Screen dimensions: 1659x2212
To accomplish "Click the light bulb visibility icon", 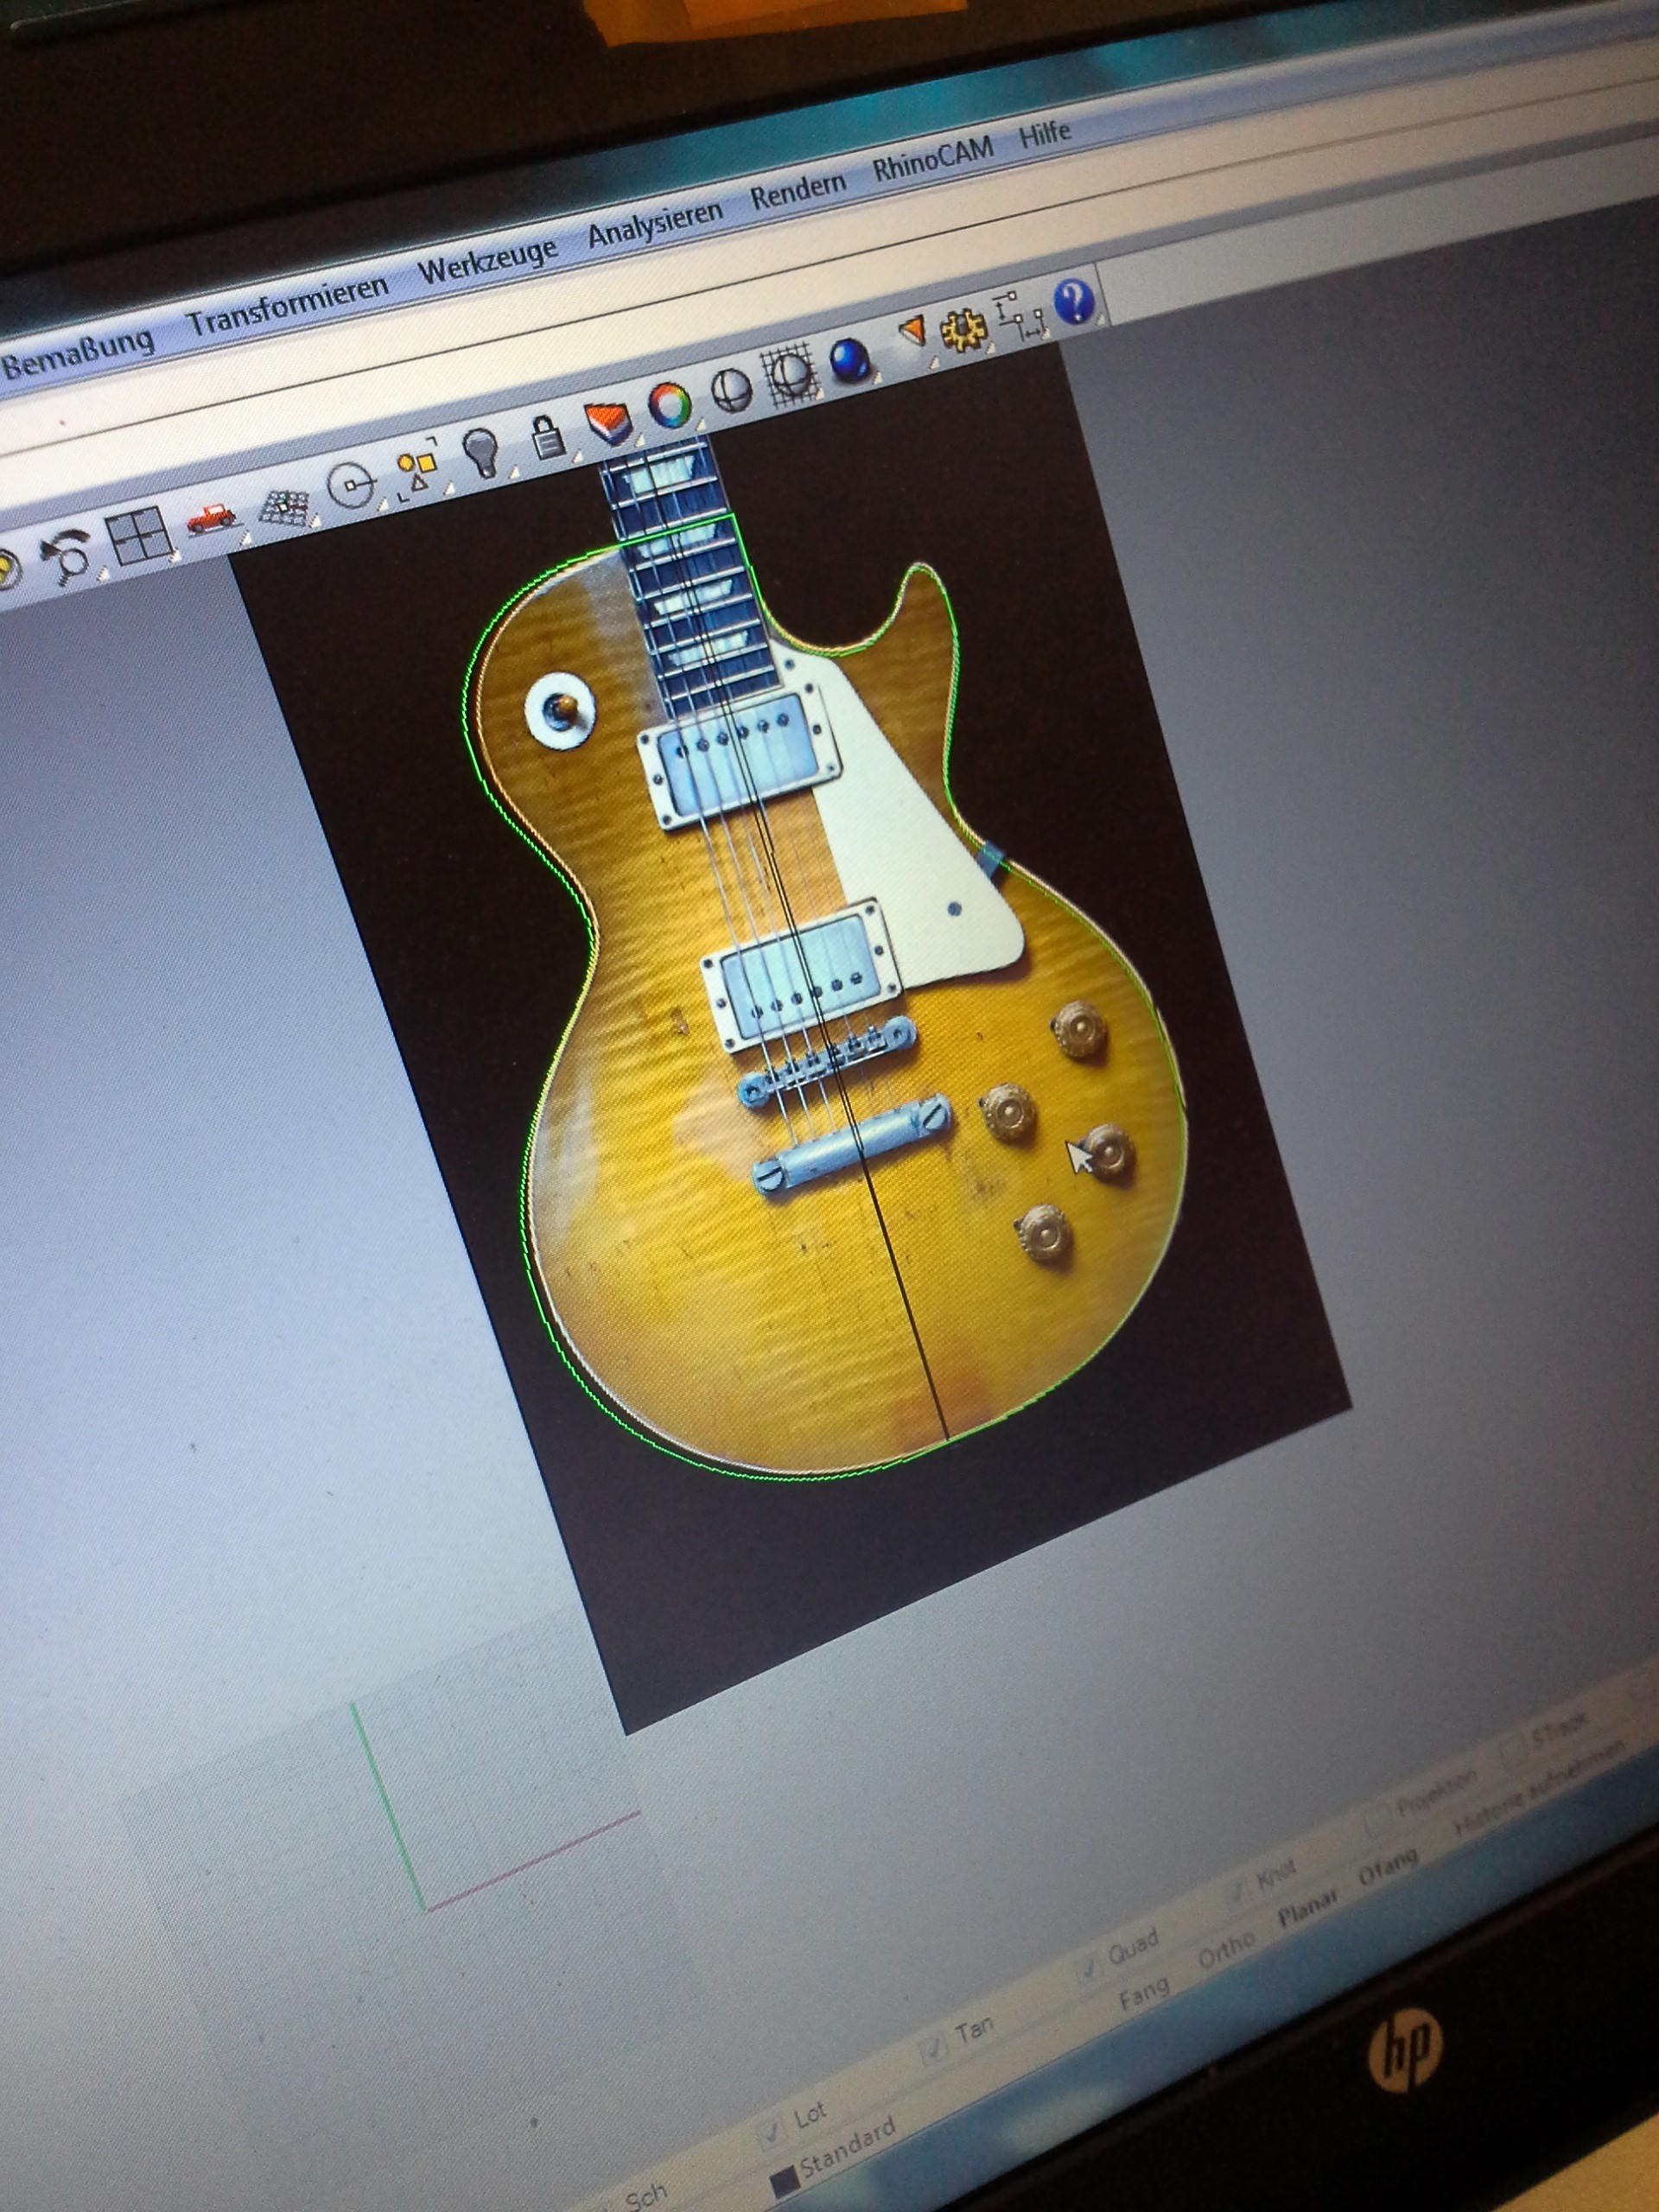I will click(x=482, y=452).
